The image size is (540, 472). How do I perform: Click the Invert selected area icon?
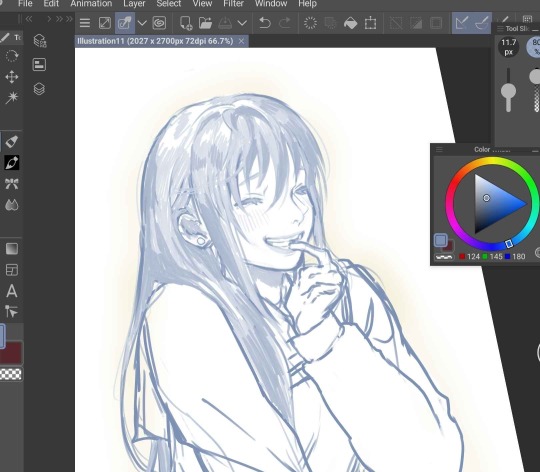click(416, 23)
